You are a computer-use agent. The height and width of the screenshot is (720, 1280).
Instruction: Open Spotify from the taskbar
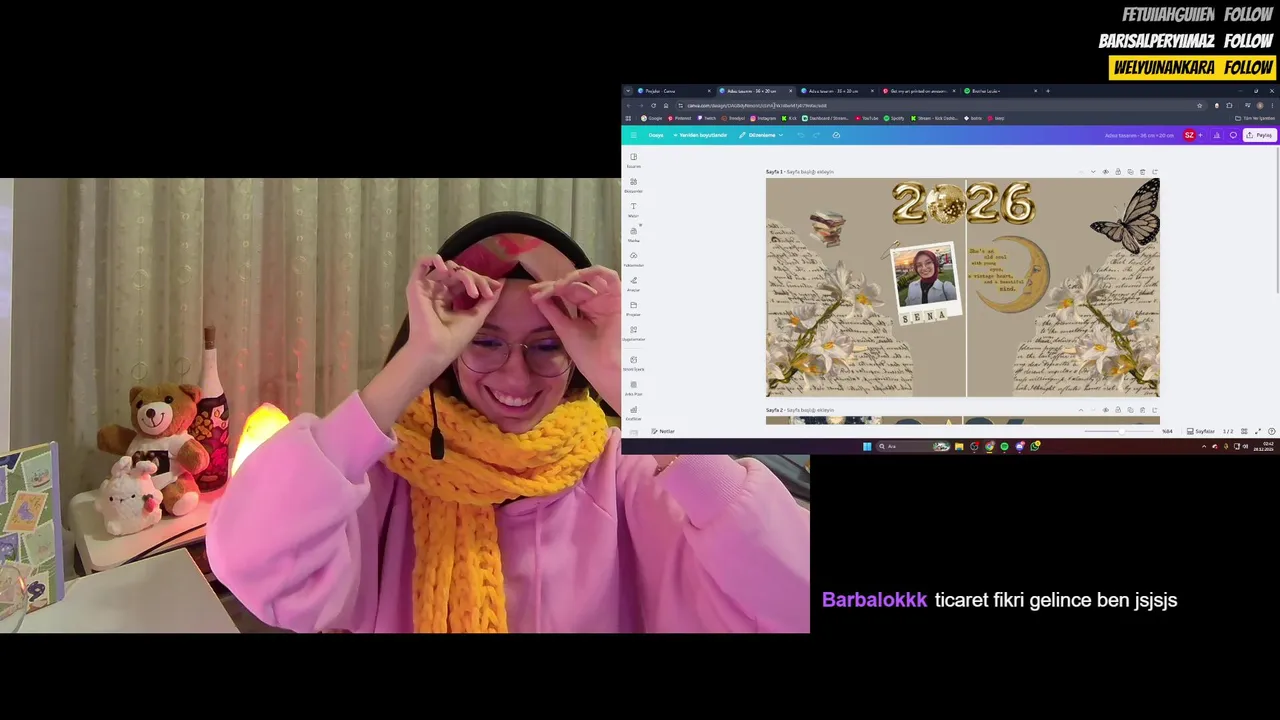coord(1004,446)
